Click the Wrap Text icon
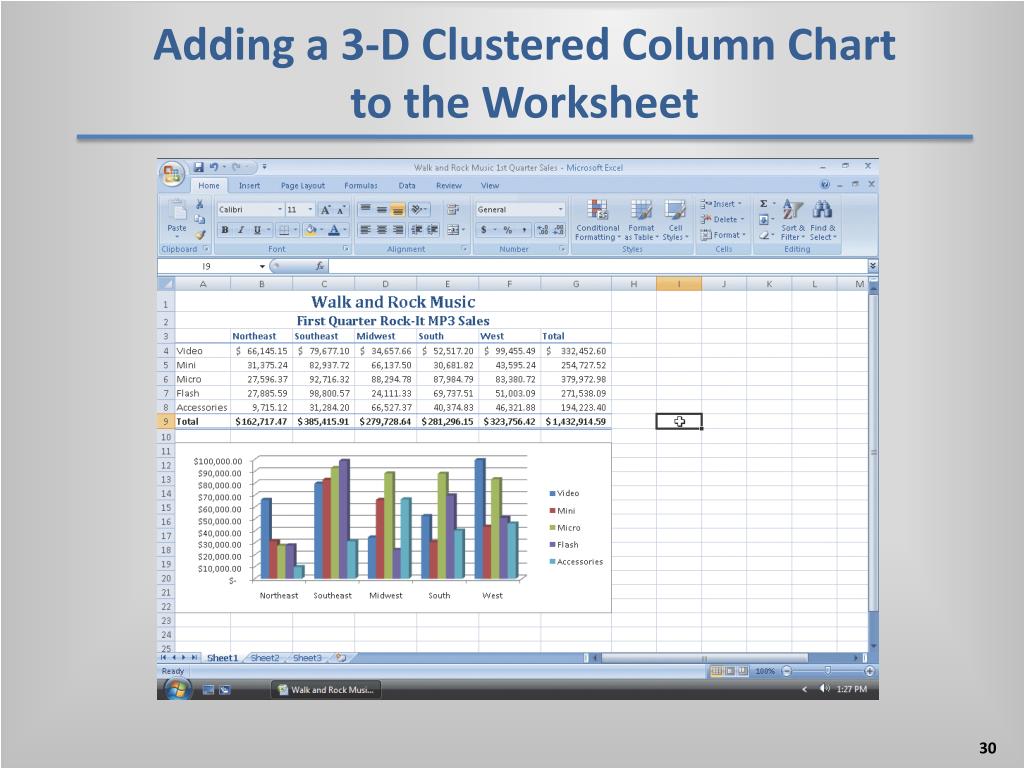This screenshot has width=1024, height=768. click(x=453, y=210)
